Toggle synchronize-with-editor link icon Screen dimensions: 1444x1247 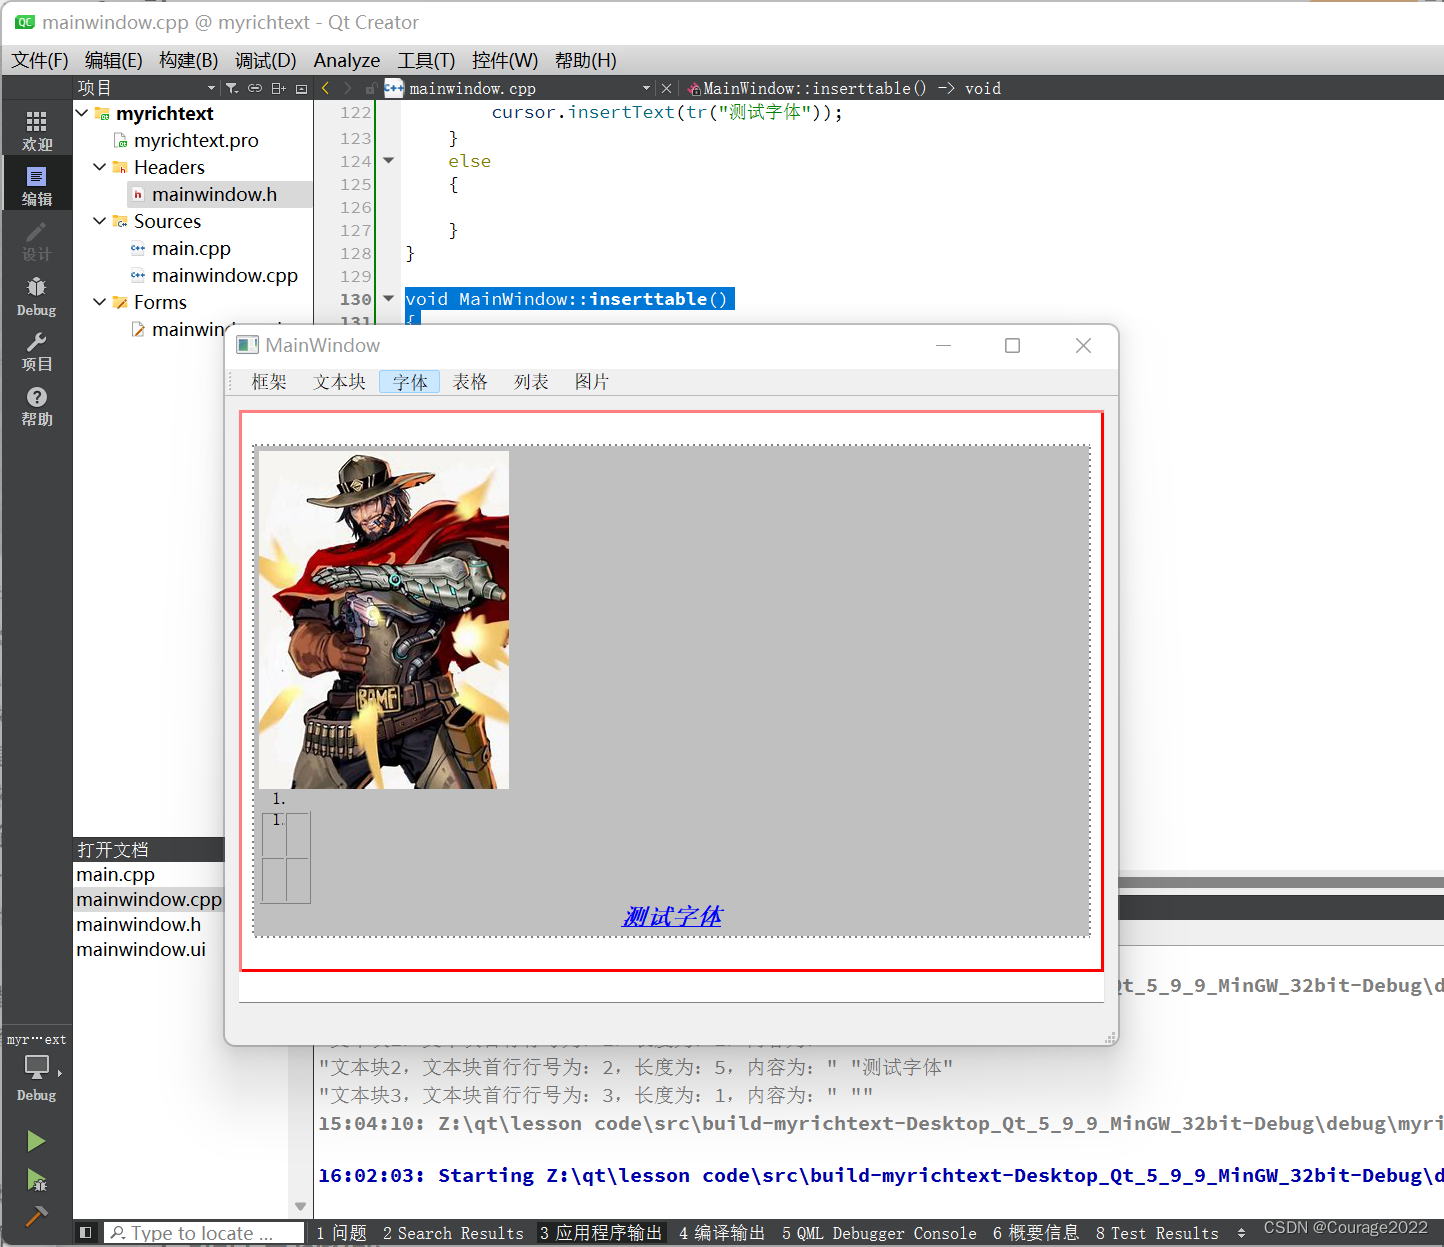pos(255,87)
